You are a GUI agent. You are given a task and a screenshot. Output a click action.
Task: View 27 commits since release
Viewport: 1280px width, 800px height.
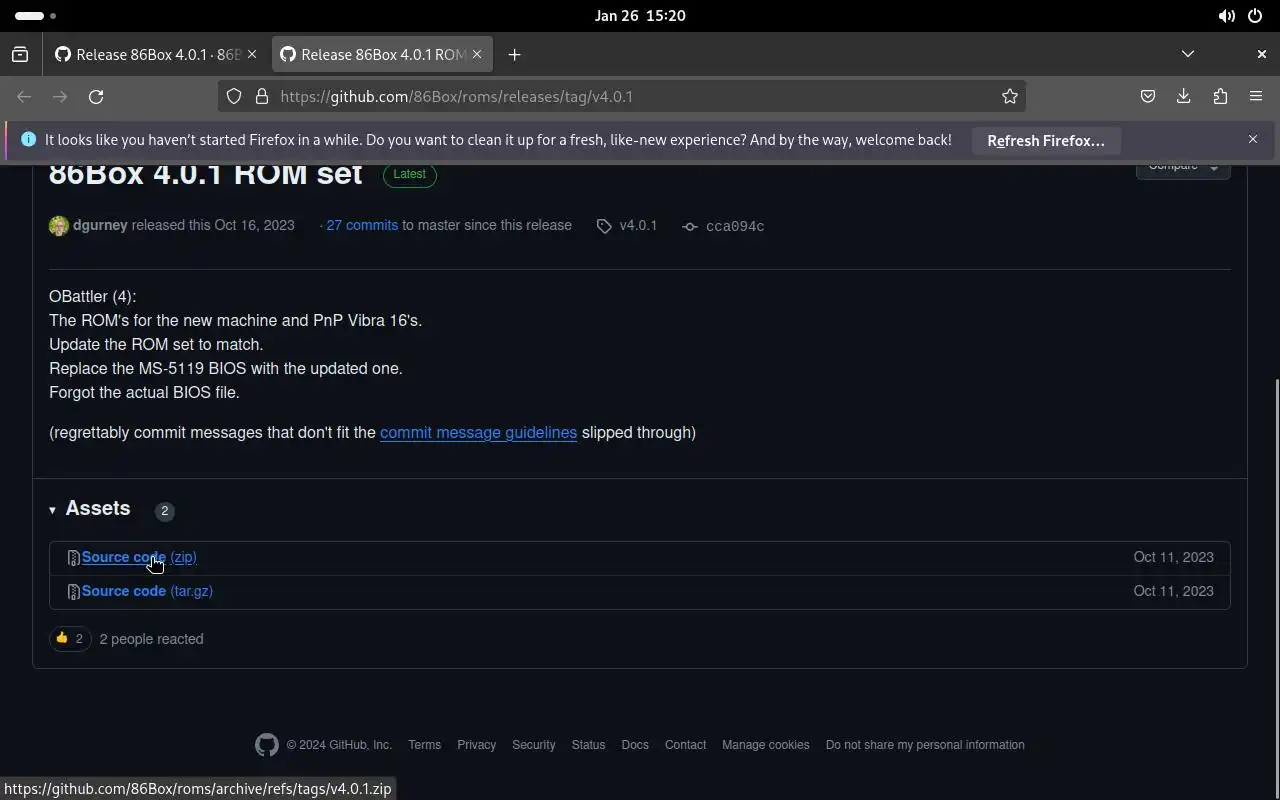pyautogui.click(x=362, y=226)
